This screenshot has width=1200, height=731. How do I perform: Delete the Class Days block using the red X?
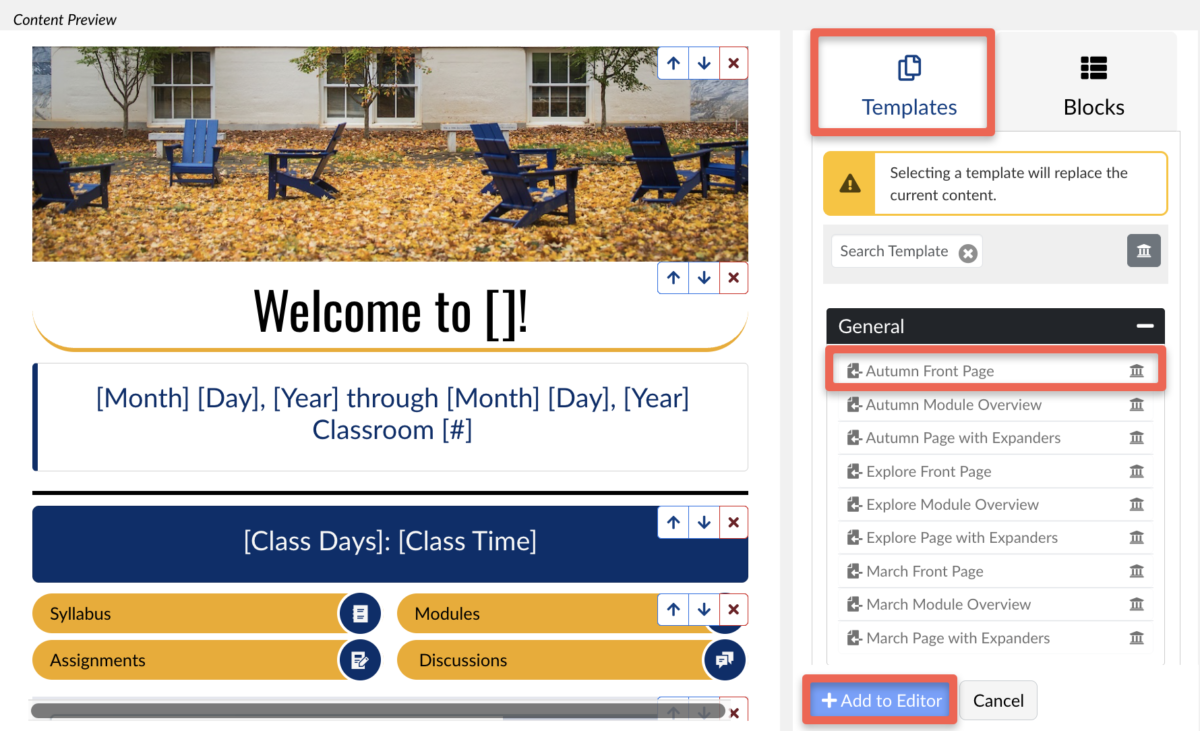coord(733,522)
